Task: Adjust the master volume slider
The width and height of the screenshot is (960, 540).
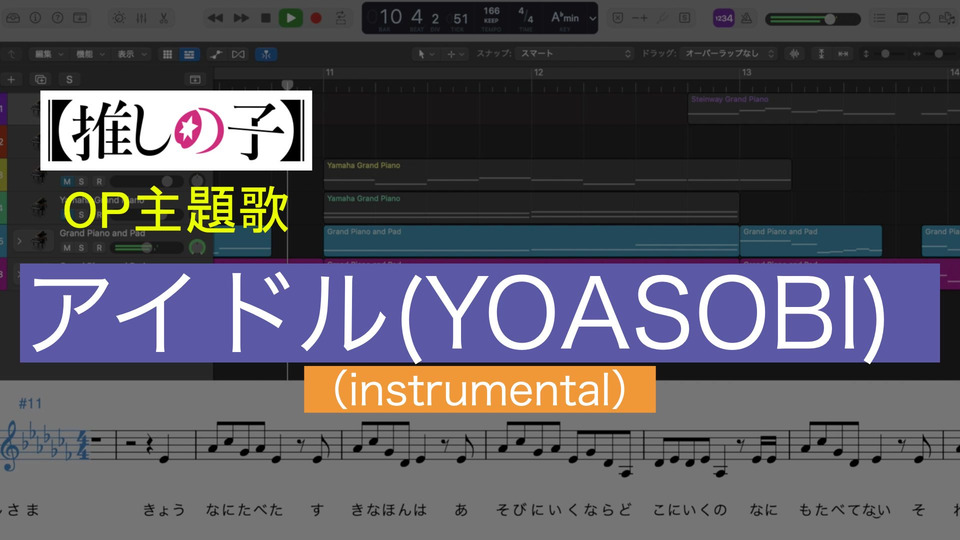Action: 812,19
